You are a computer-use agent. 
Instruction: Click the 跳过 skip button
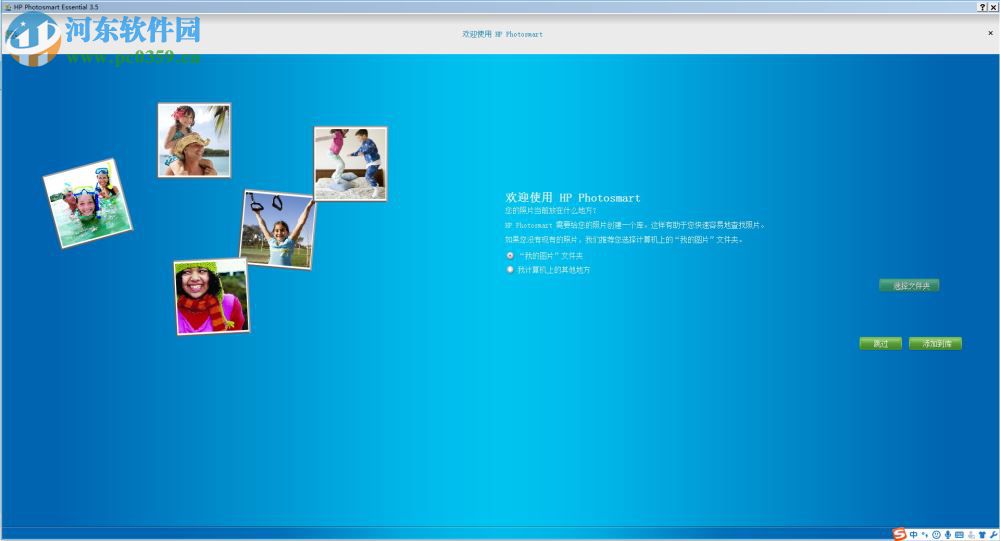(x=880, y=343)
